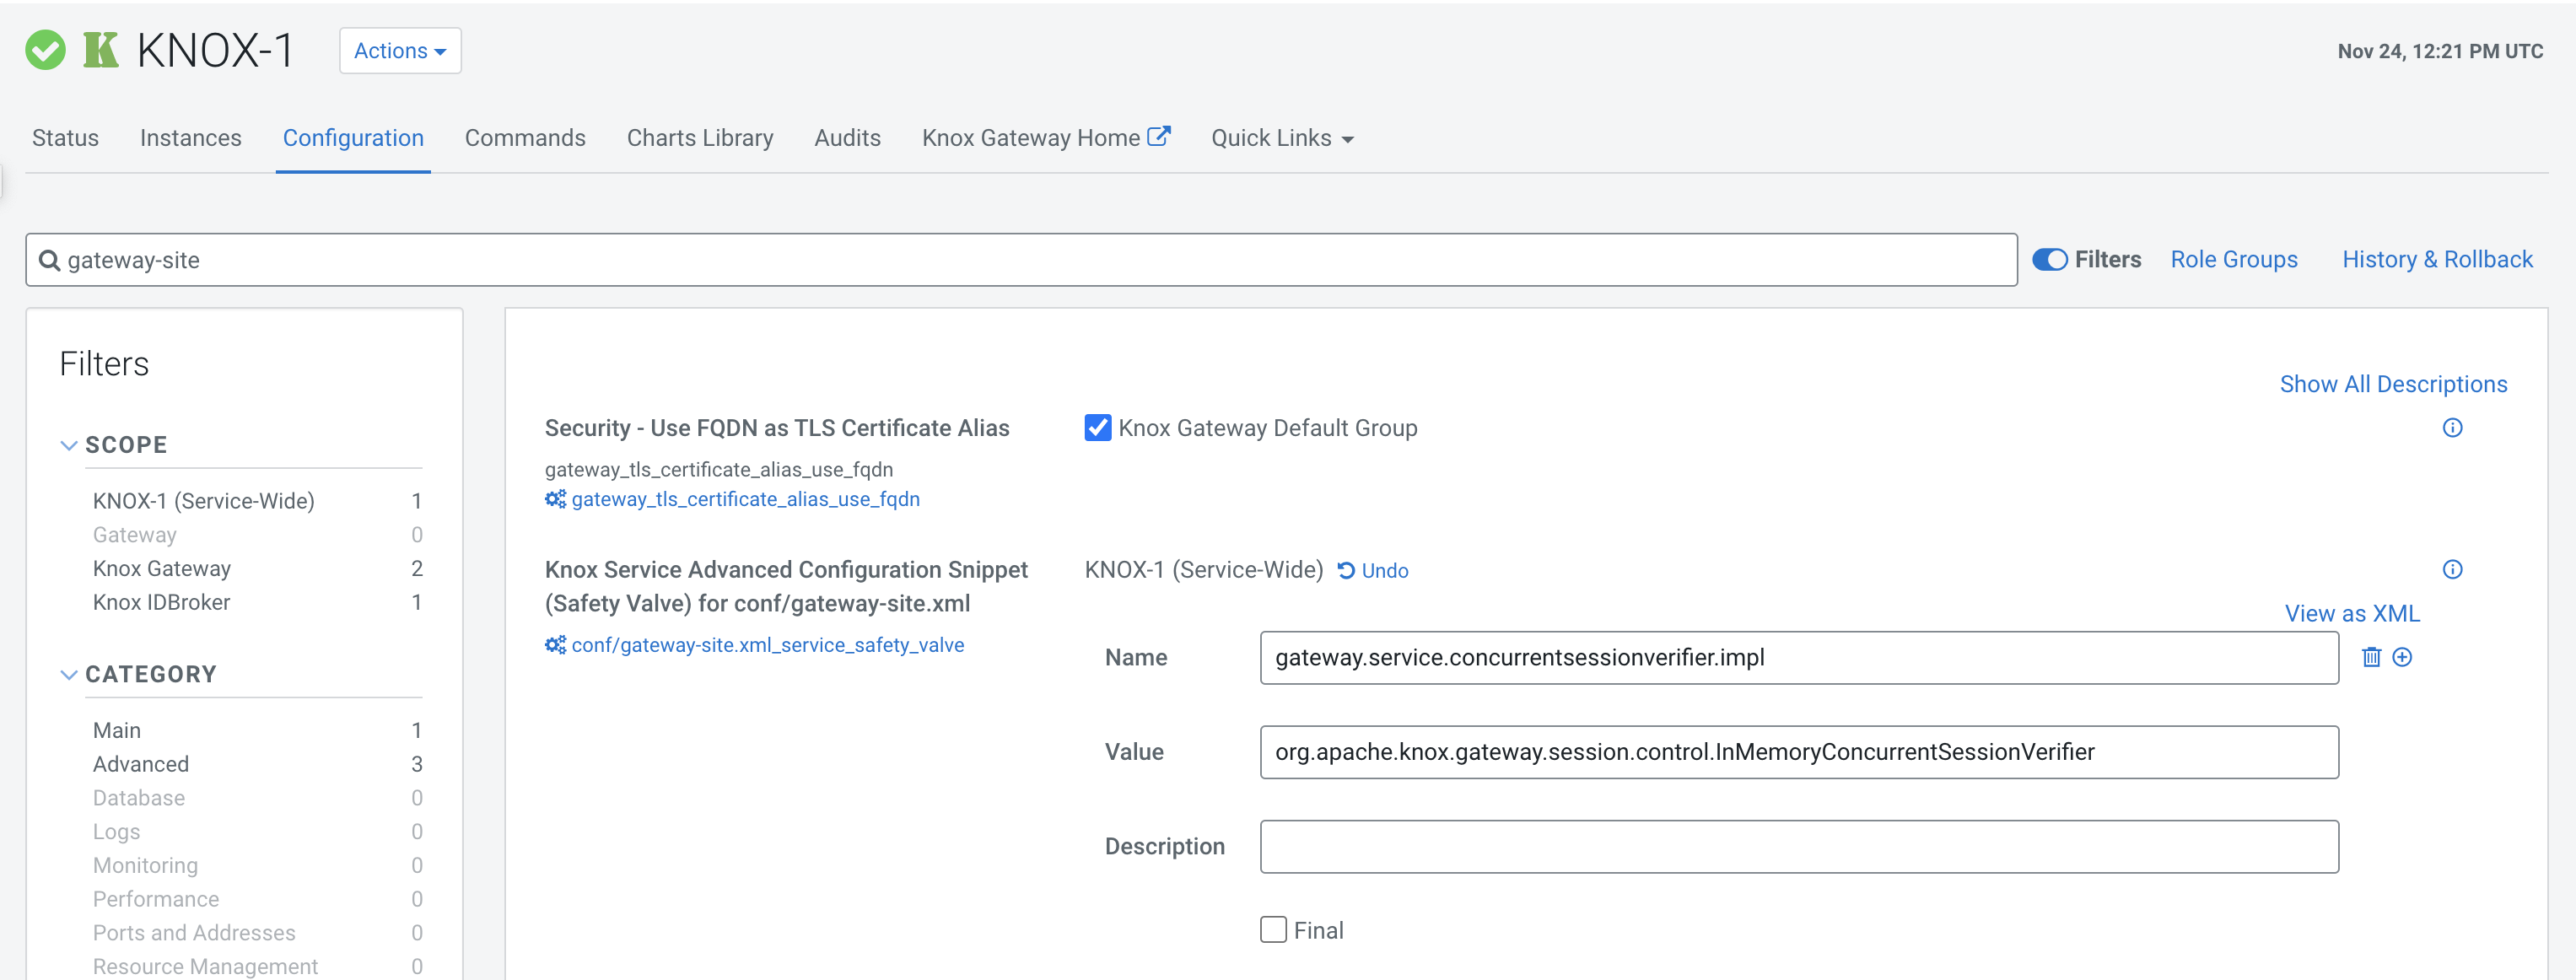The image size is (2576, 980).
Task: Switch to the Instances tab
Action: click(x=191, y=138)
